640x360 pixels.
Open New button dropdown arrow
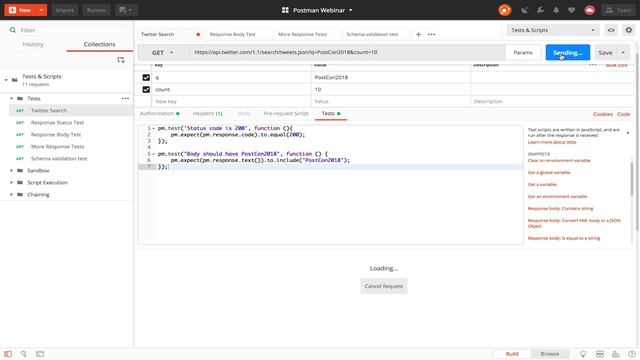point(41,10)
